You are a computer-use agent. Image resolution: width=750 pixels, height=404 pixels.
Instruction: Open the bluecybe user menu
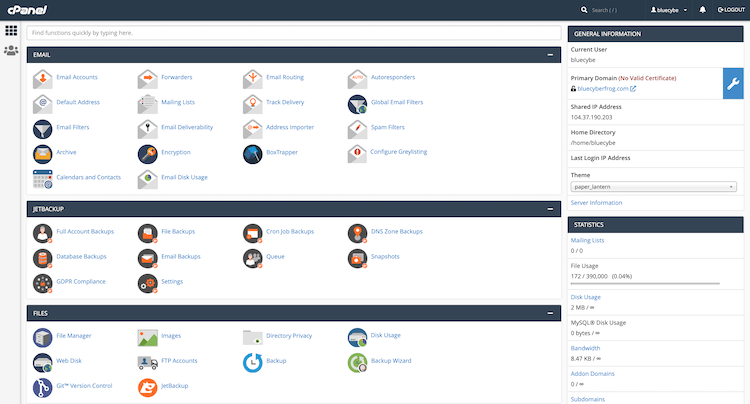pos(669,10)
